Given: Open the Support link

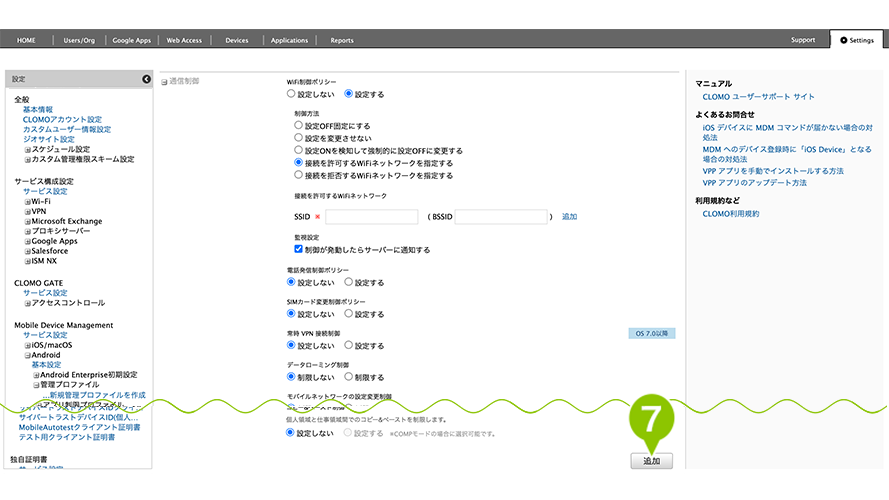Looking at the screenshot, I should [x=803, y=40].
